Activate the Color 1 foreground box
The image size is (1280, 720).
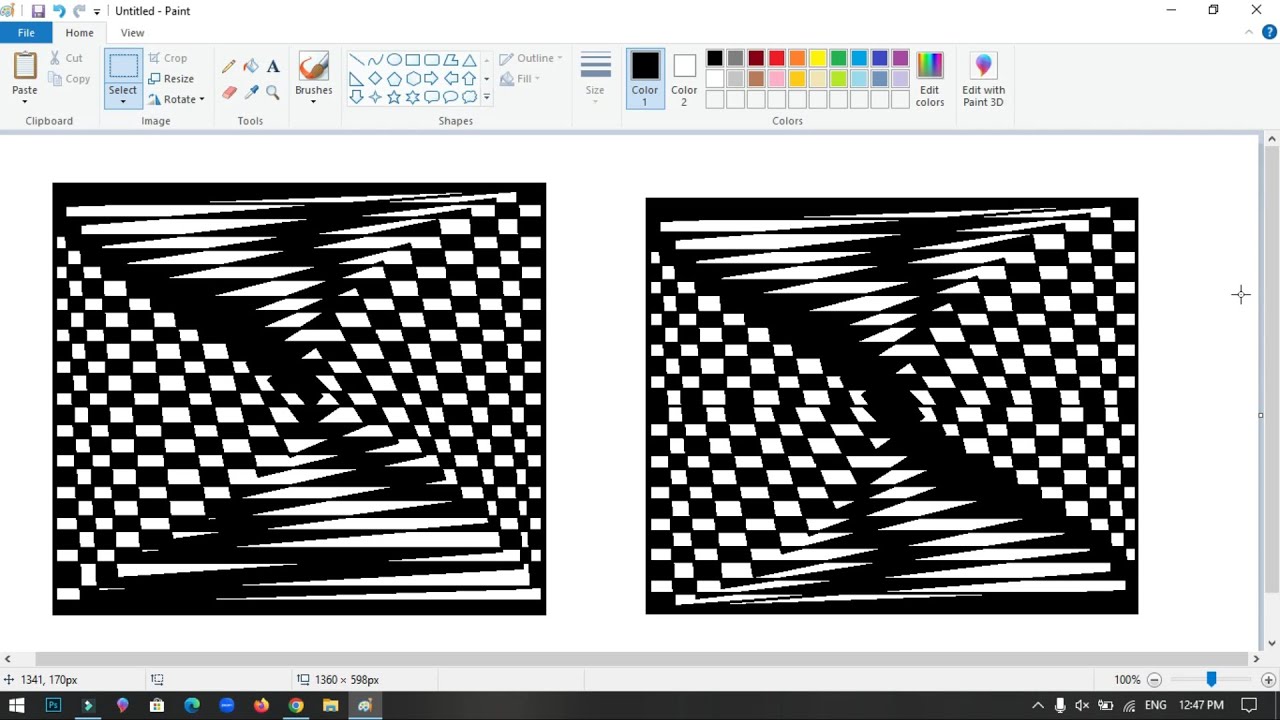pos(645,79)
